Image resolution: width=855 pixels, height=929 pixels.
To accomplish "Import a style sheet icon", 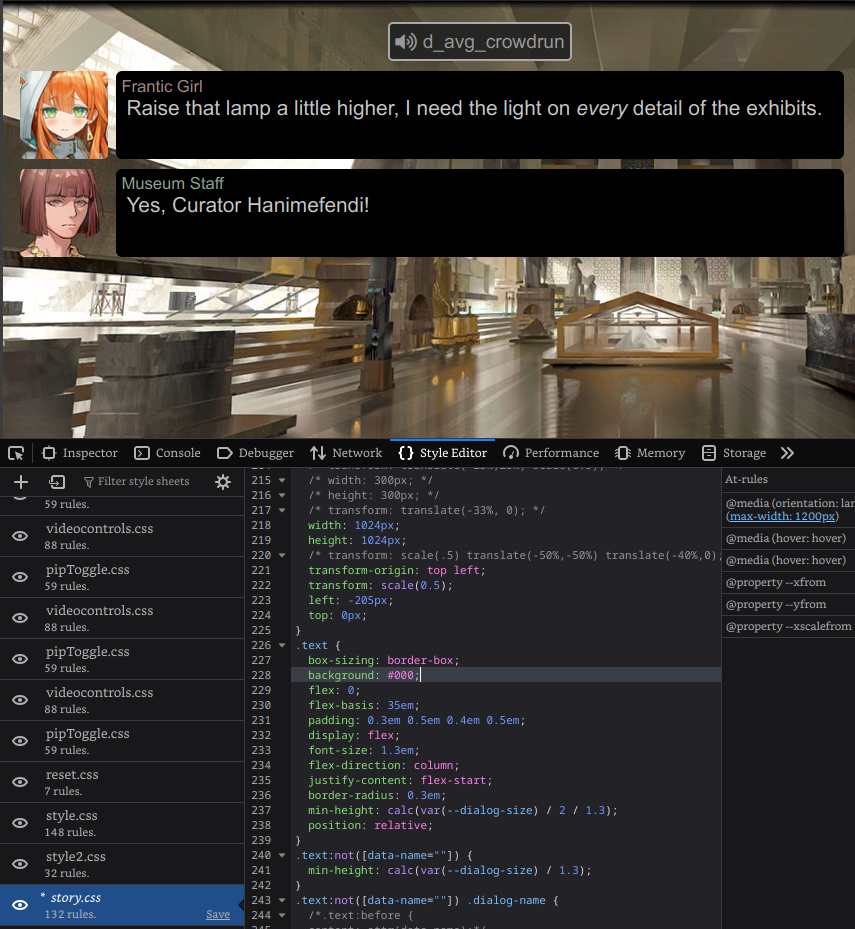I will [57, 482].
